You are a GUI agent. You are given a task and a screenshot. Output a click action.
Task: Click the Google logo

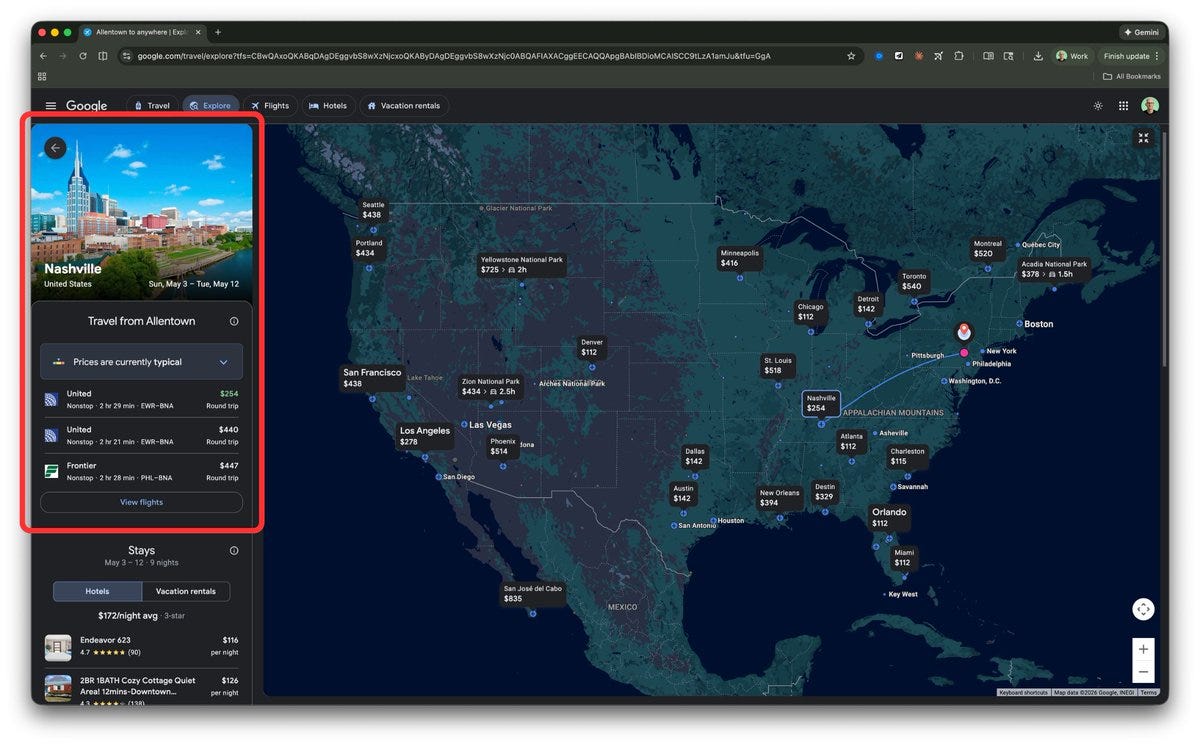[87, 106]
